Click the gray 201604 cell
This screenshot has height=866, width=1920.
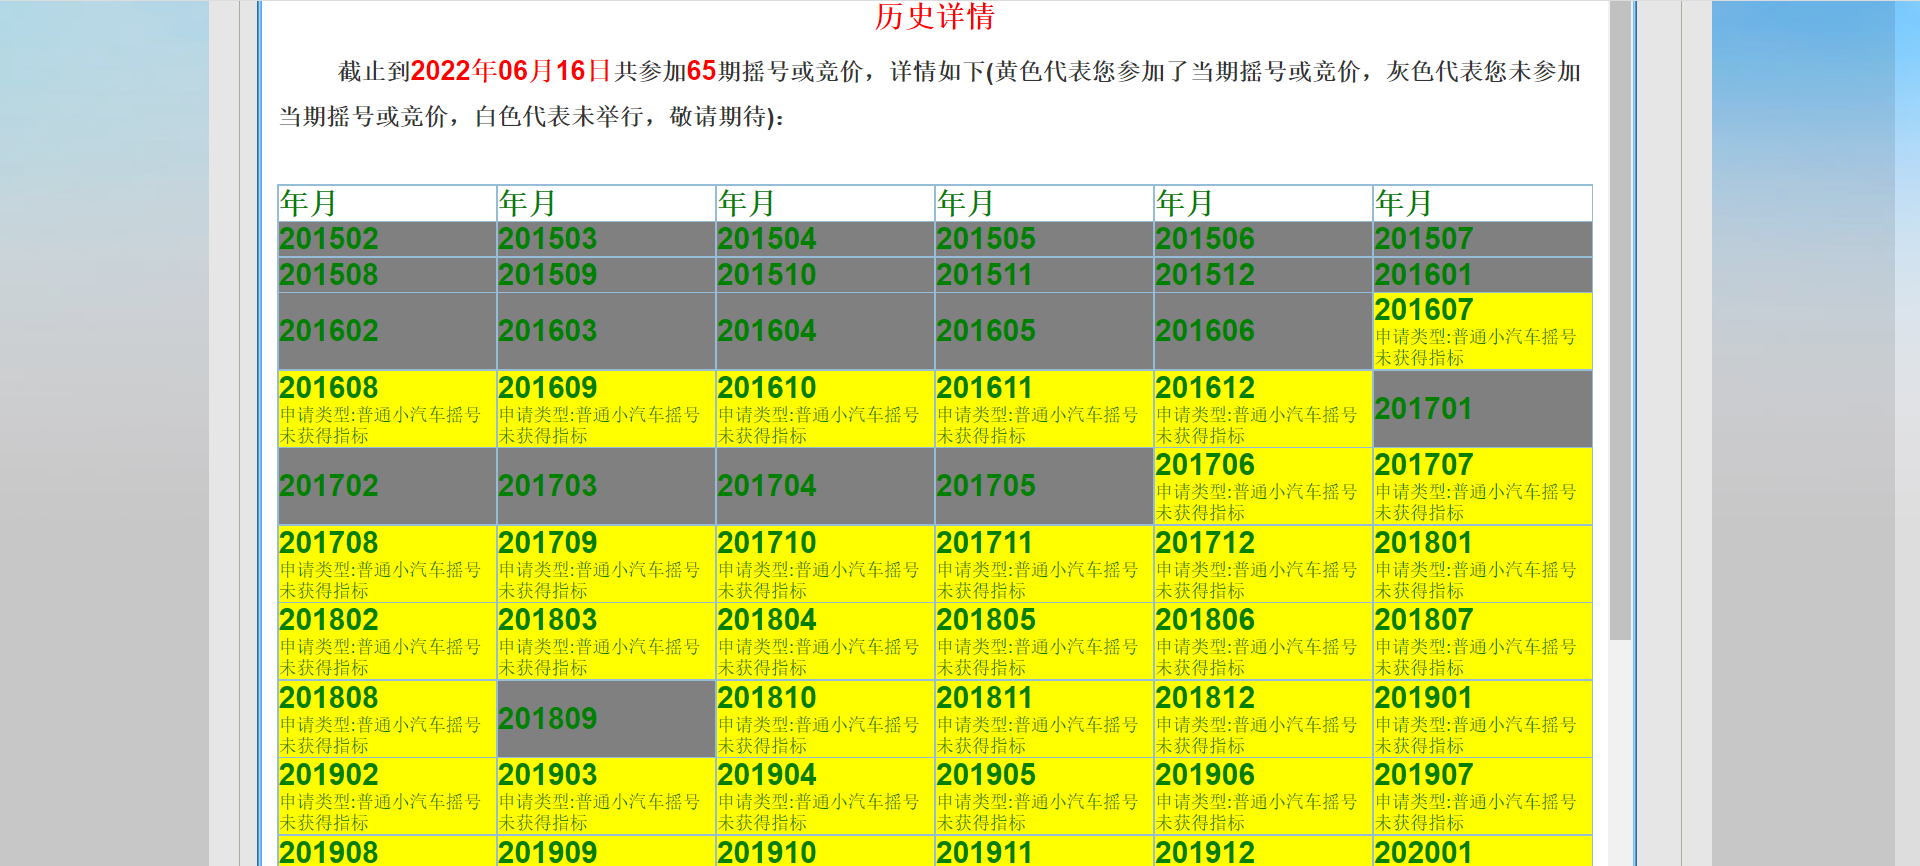tap(824, 331)
